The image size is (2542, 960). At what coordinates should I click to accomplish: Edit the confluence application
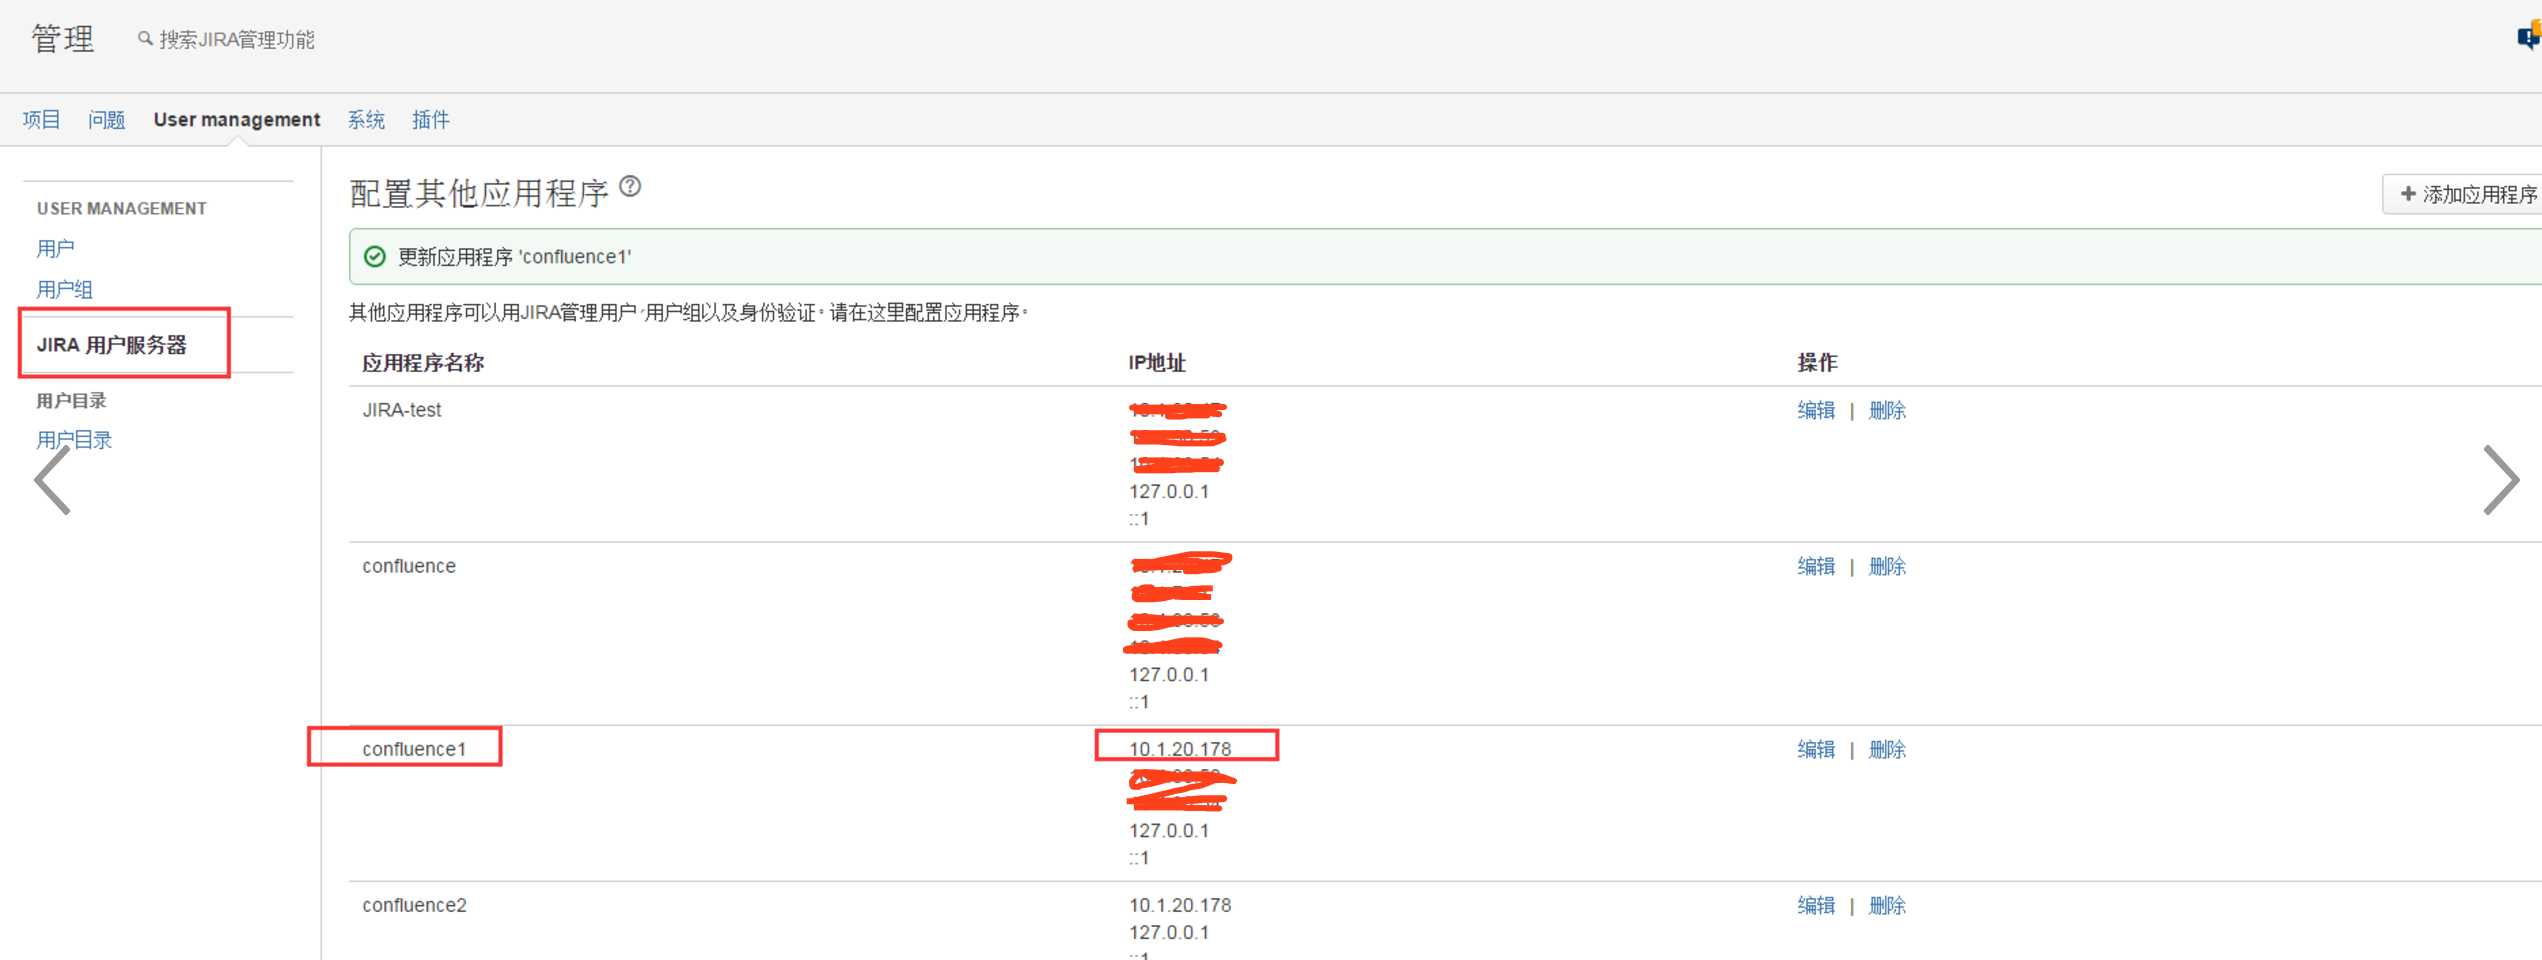(x=1816, y=566)
